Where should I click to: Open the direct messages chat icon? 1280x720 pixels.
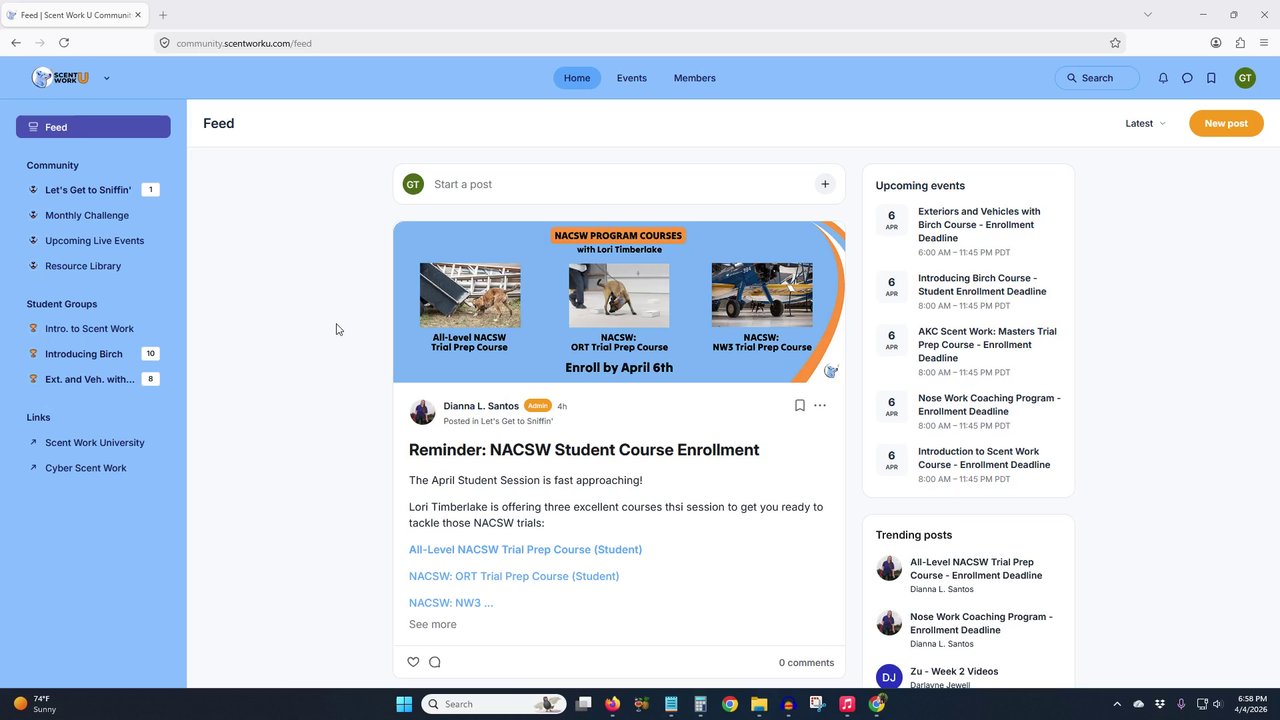point(1187,78)
